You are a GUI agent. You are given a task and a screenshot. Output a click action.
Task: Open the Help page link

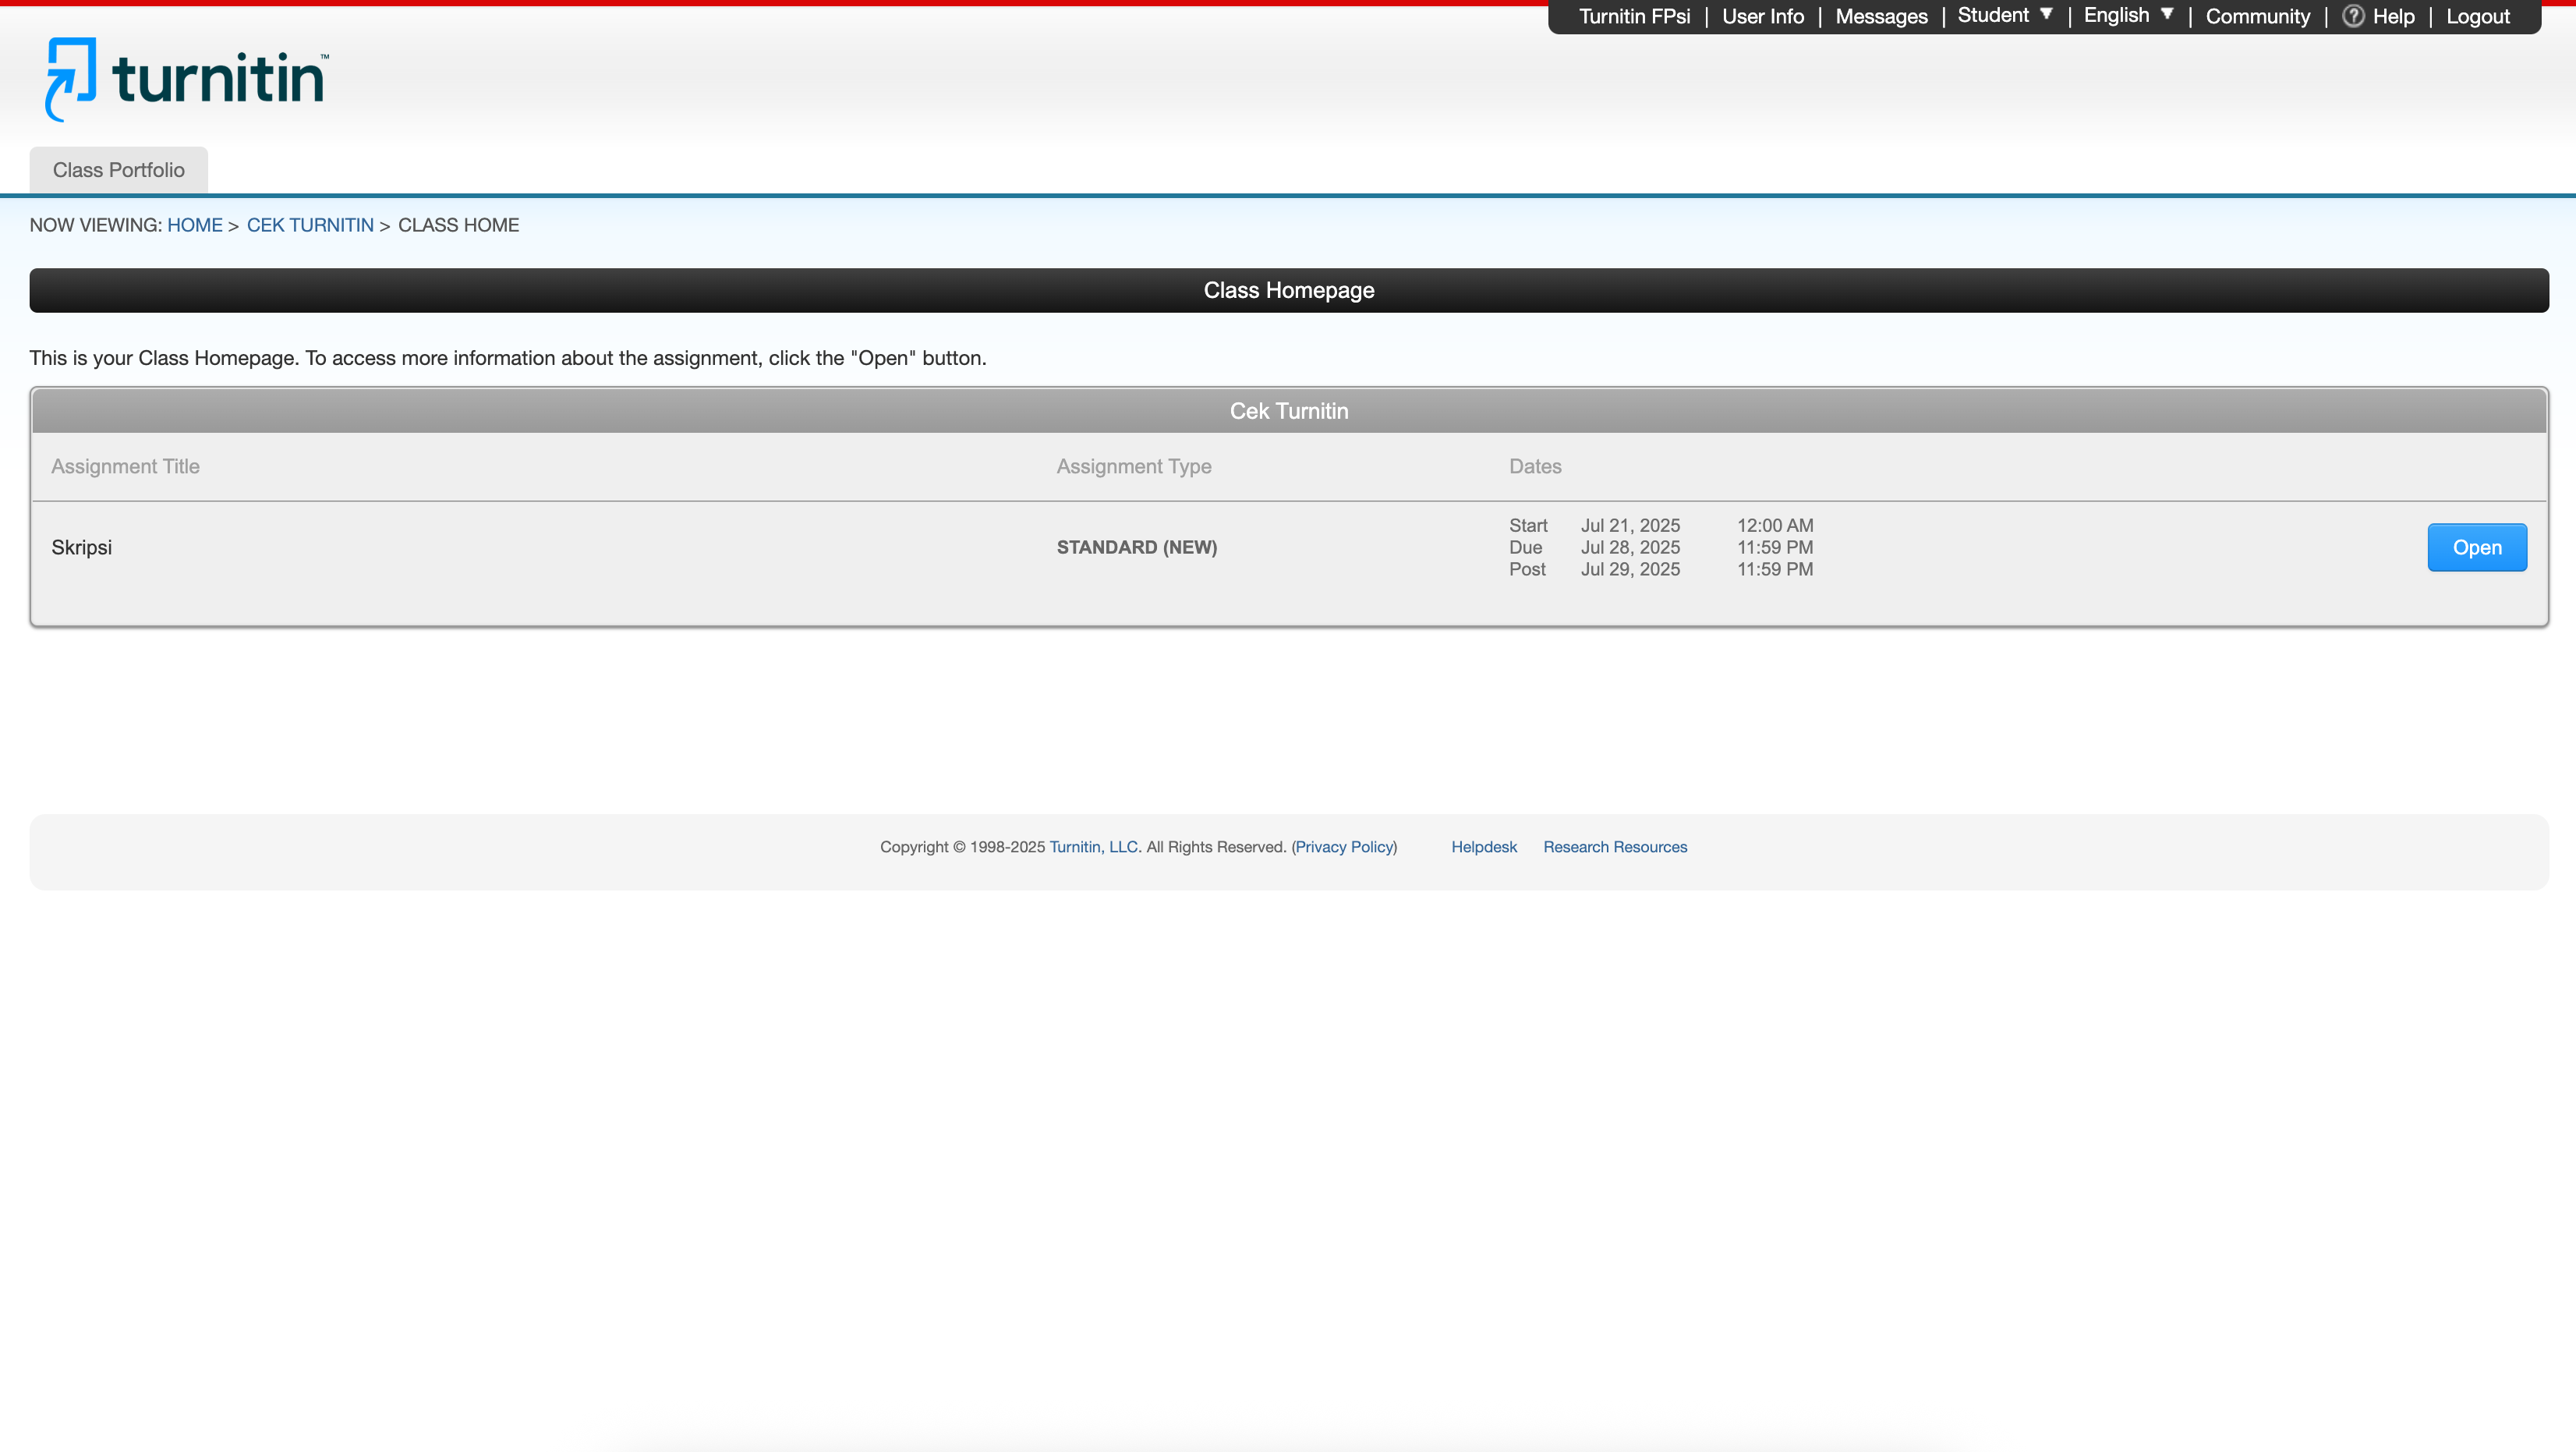tap(2393, 16)
